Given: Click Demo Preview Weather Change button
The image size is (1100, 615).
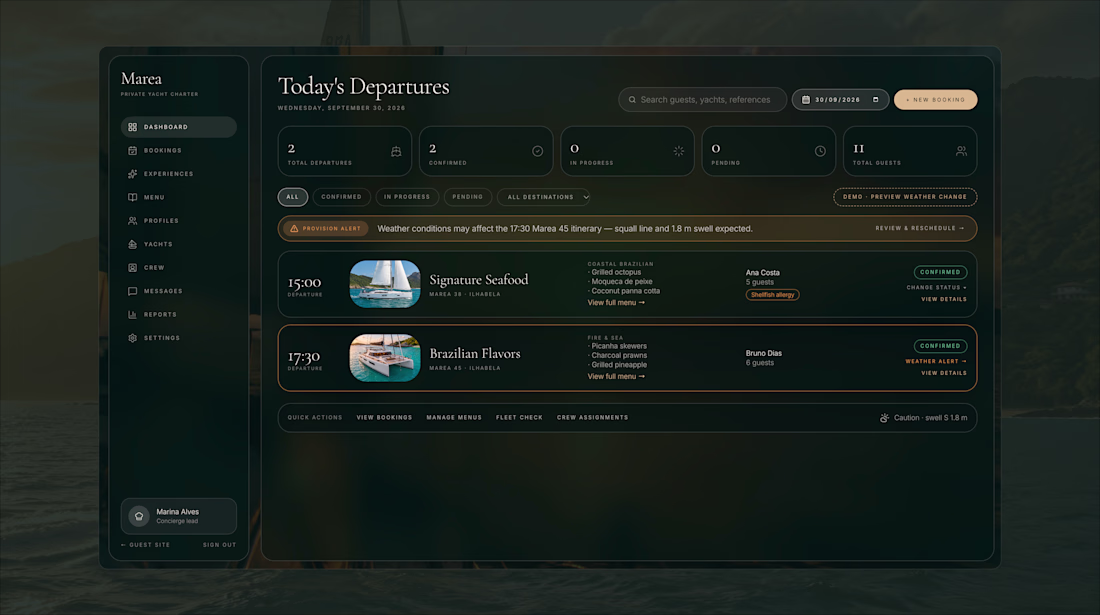Looking at the screenshot, I should click(x=905, y=197).
